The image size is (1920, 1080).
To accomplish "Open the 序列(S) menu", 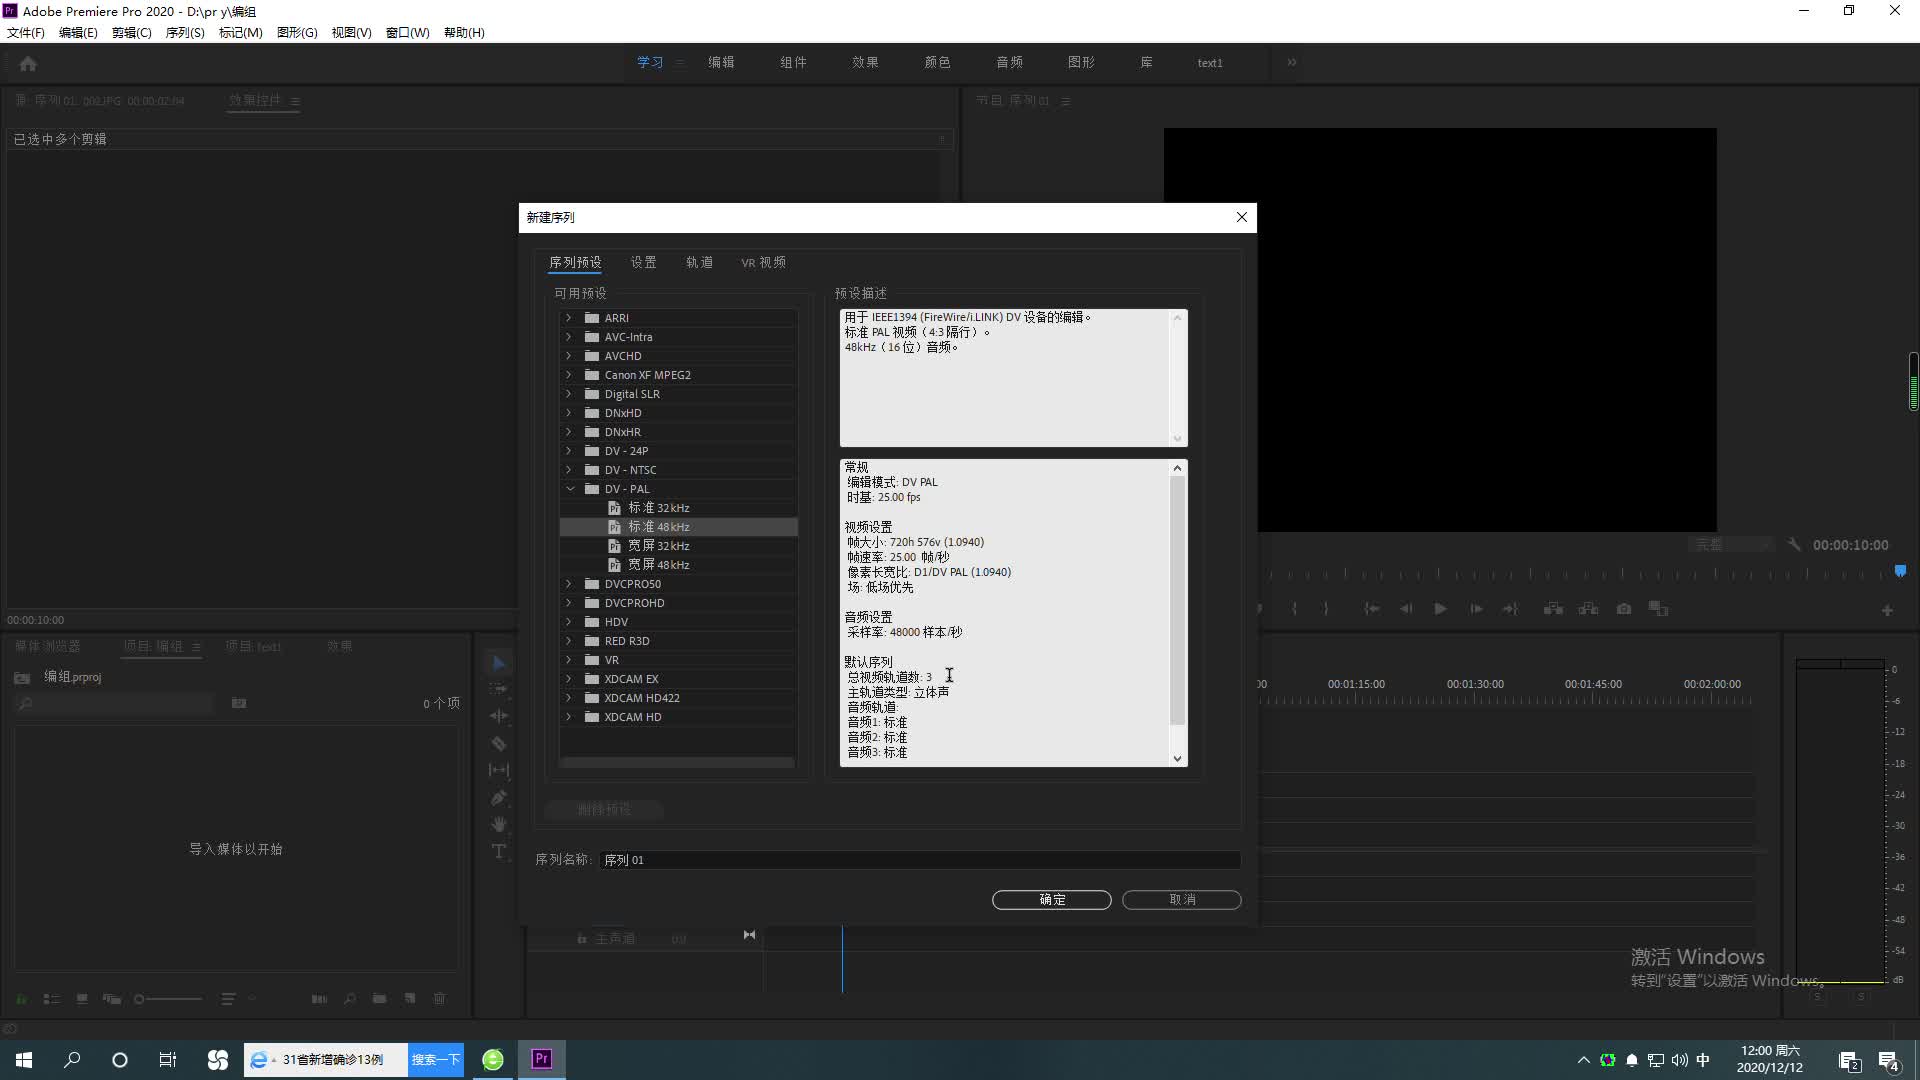I will 185,33.
